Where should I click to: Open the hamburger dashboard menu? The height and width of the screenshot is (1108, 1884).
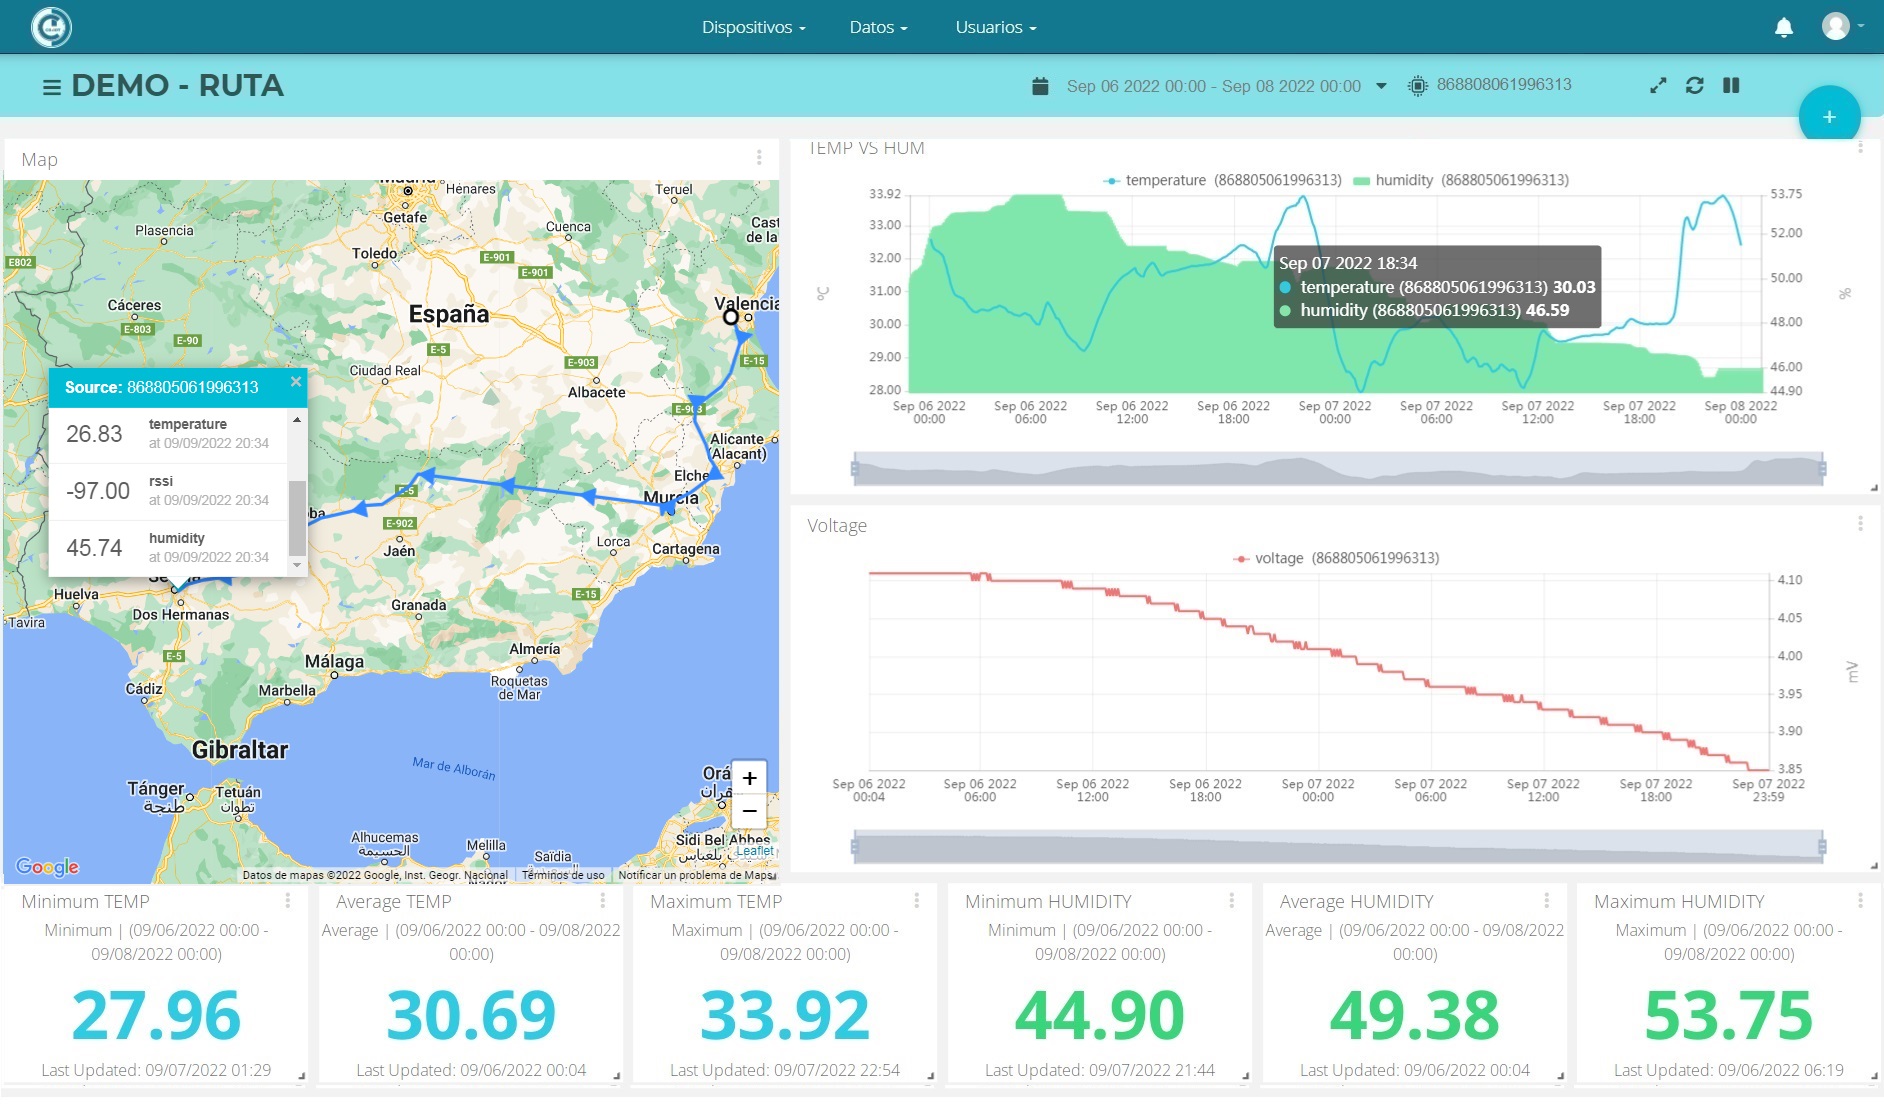[x=52, y=87]
